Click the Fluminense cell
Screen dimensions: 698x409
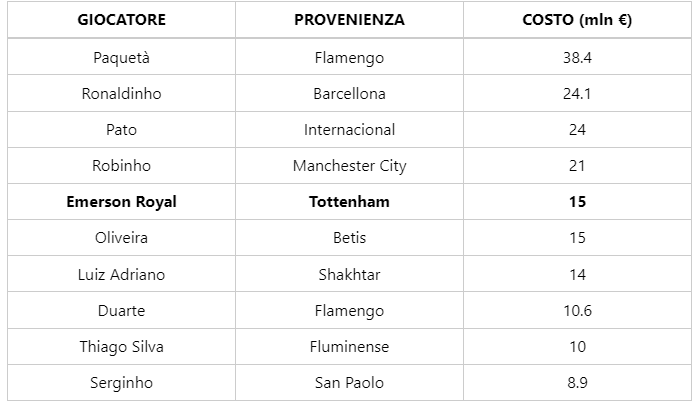(x=349, y=346)
